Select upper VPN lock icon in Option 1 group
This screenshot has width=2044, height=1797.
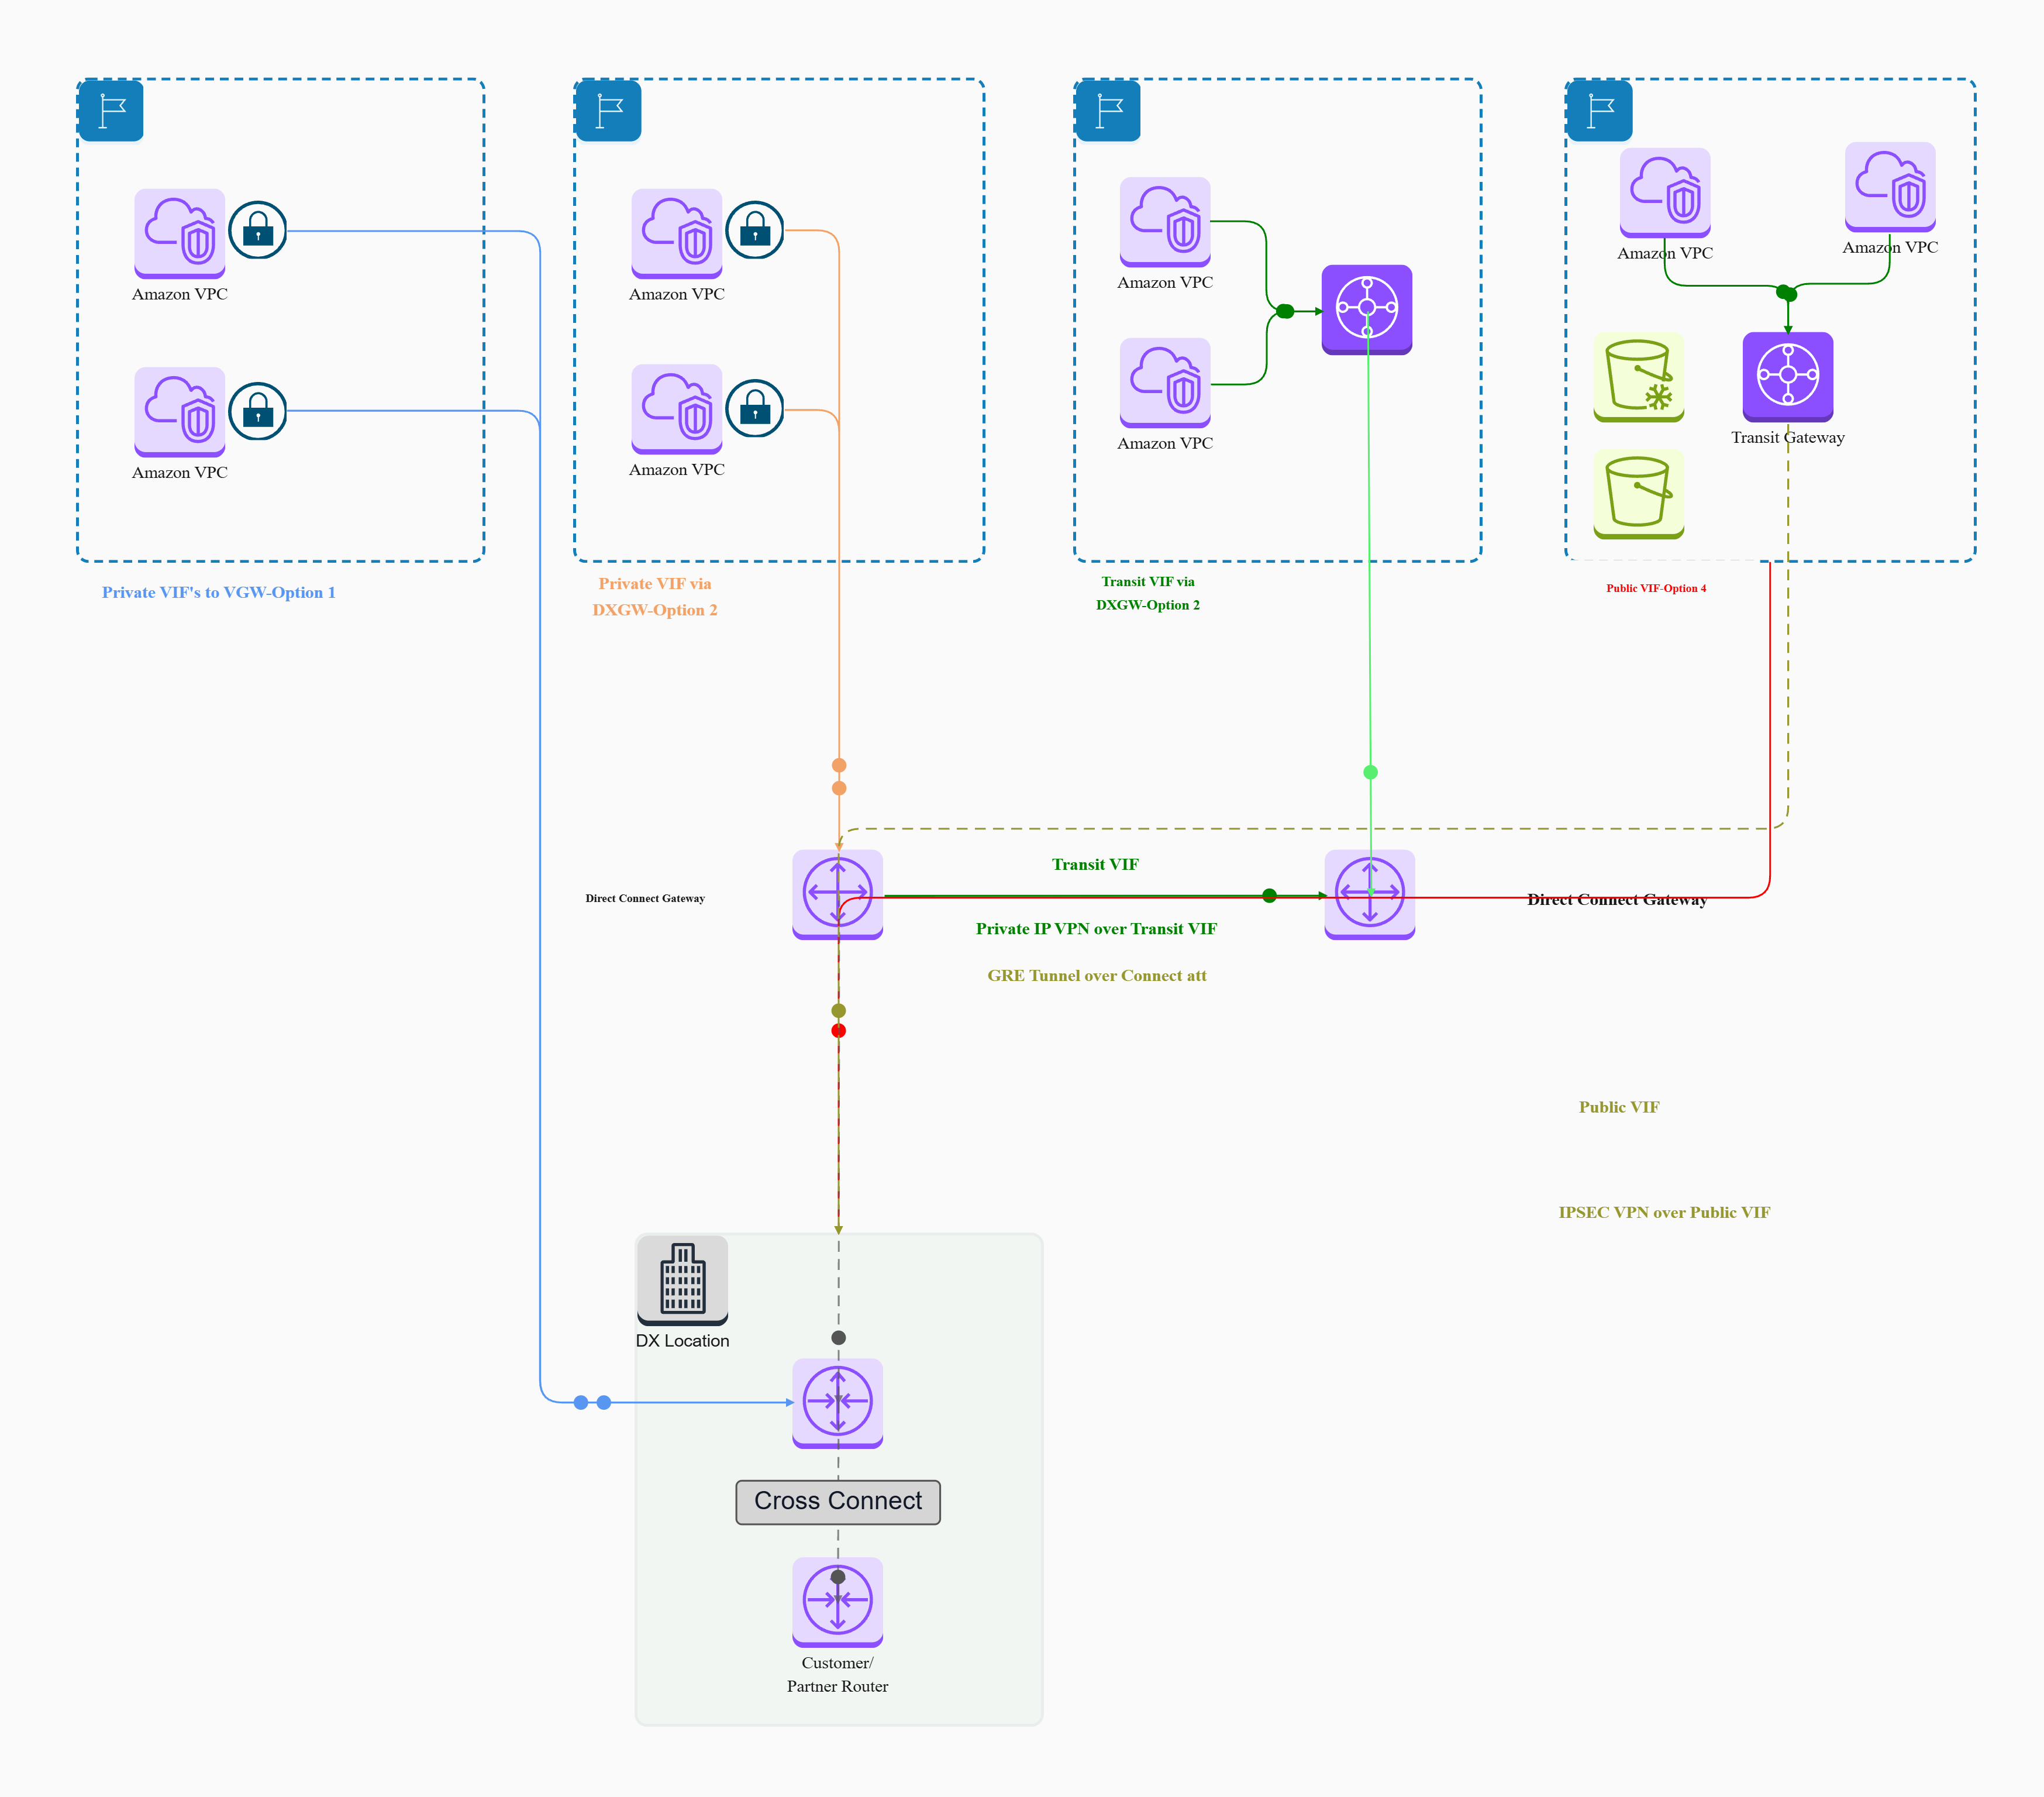pyautogui.click(x=258, y=231)
